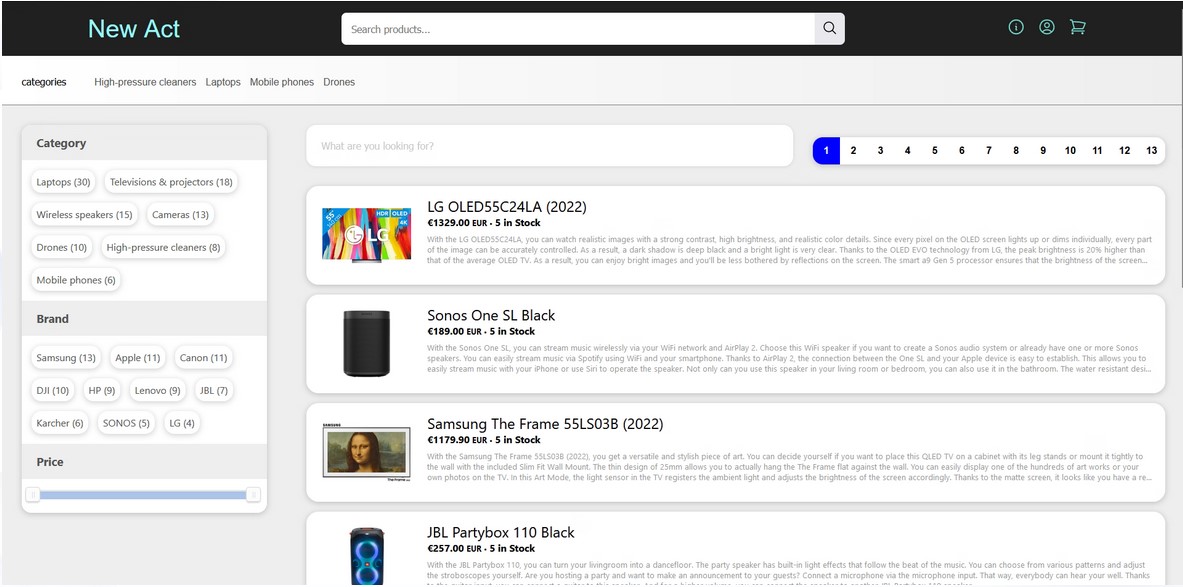
Task: Toggle Wireless speakers (15) category filter
Action: (x=84, y=215)
